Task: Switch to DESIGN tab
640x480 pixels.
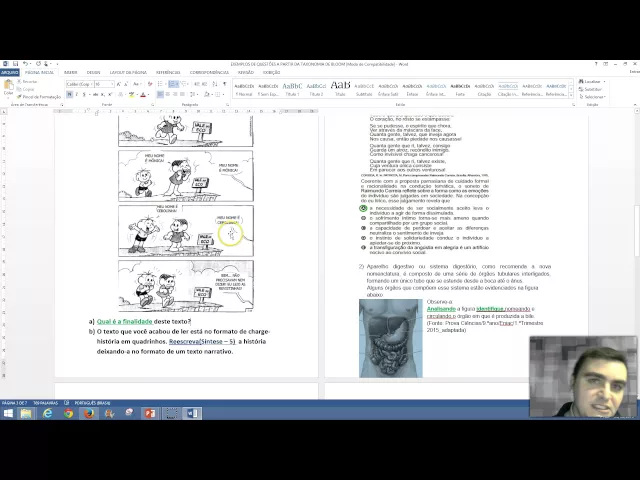Action: (93, 72)
